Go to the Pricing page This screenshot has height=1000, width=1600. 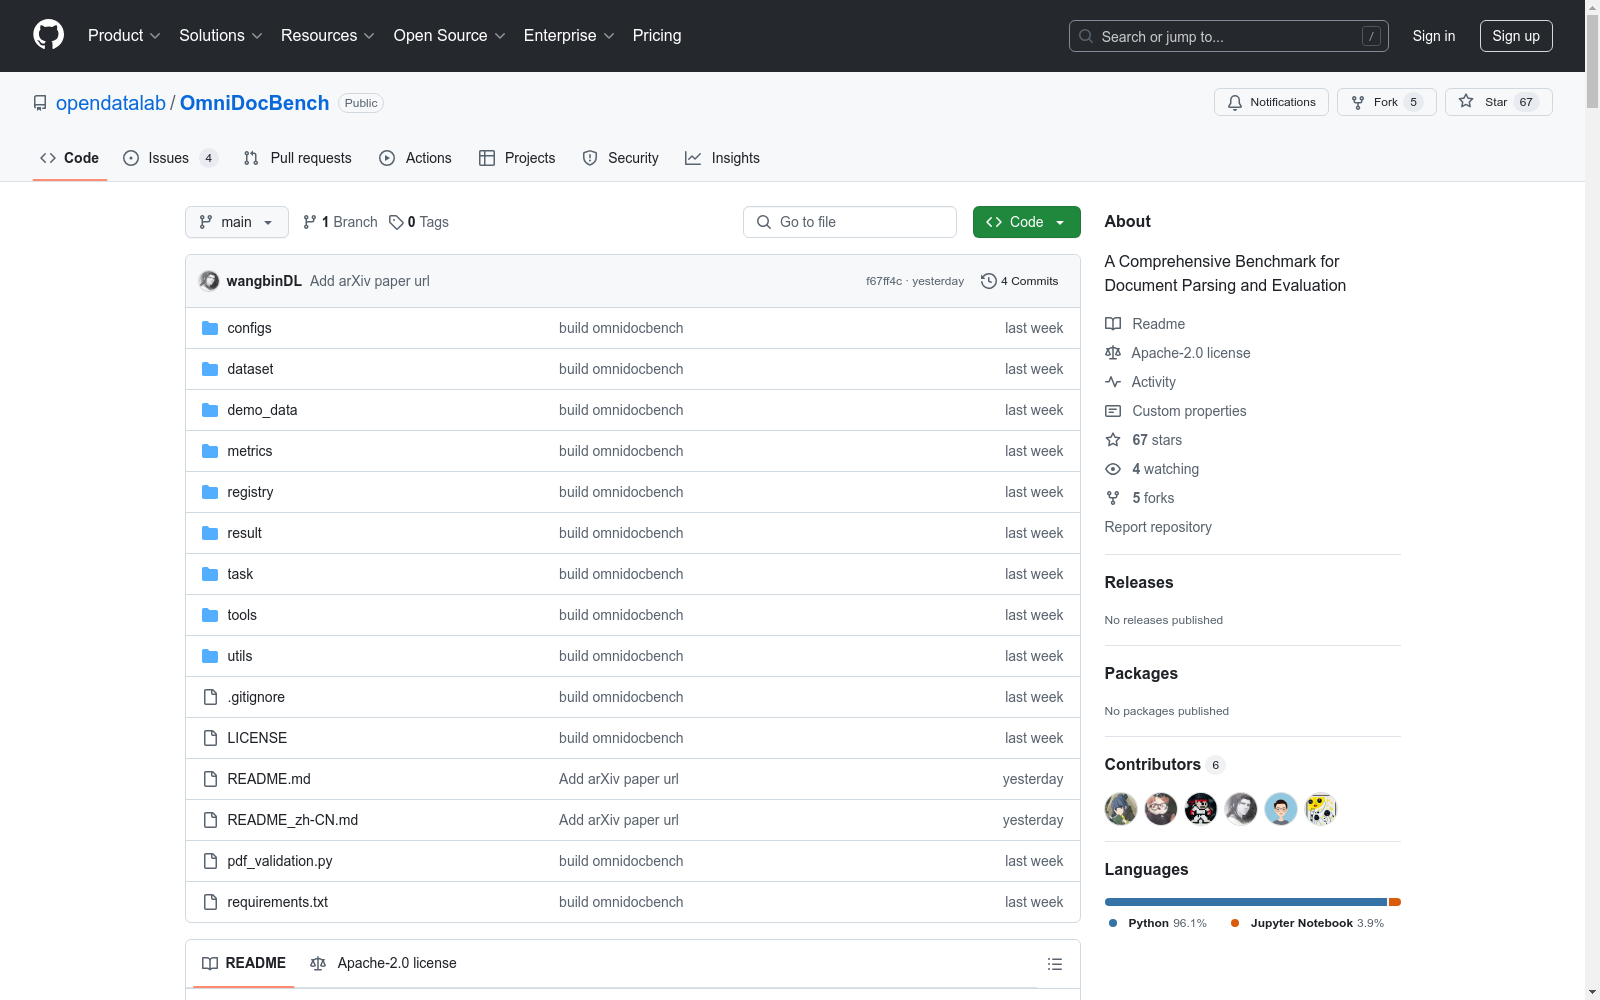coord(657,35)
